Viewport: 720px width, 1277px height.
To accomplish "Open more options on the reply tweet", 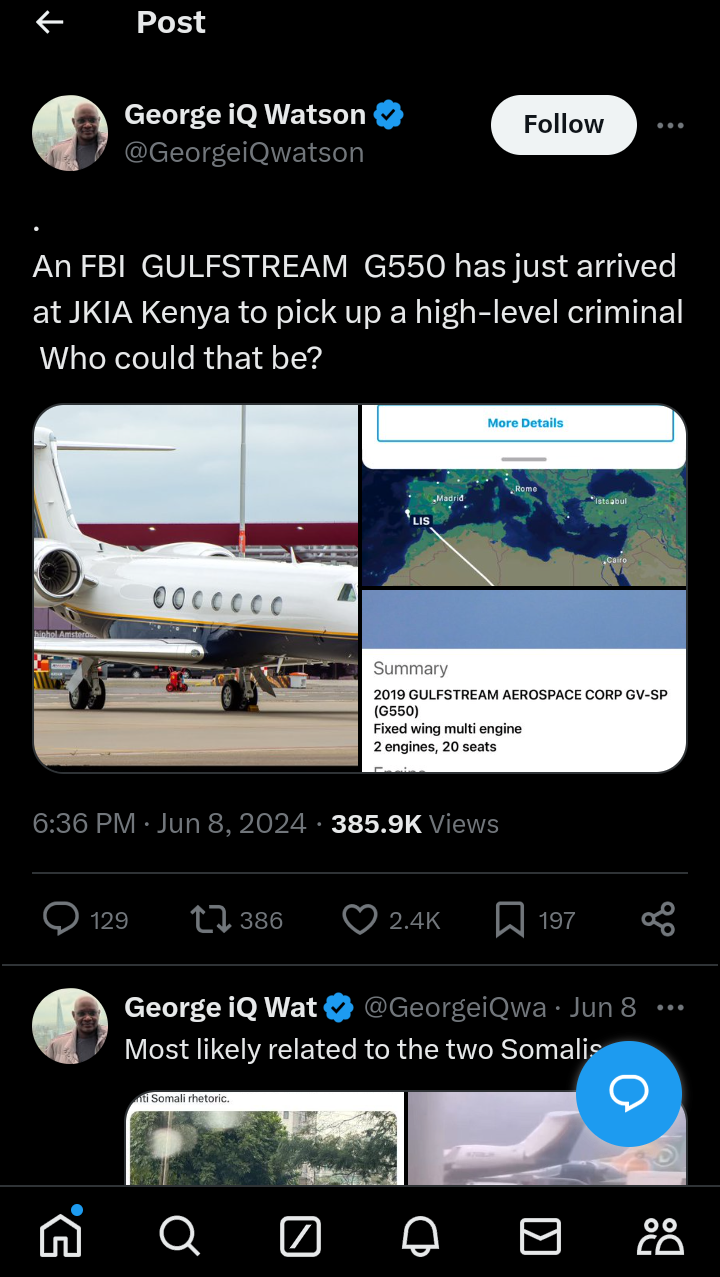I will tap(670, 1008).
